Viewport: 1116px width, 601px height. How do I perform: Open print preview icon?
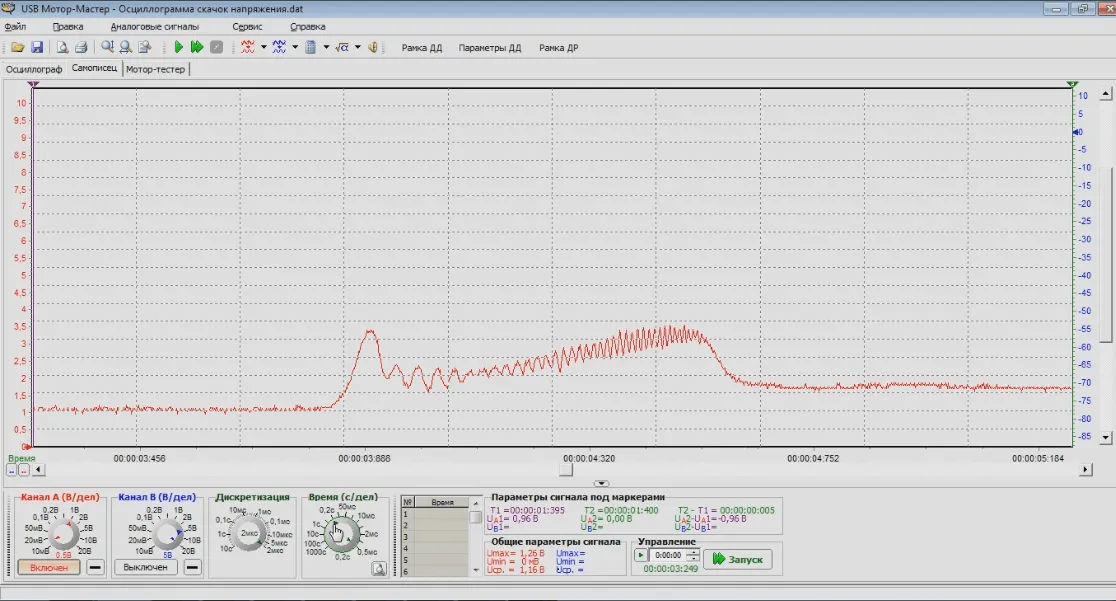(x=63, y=47)
